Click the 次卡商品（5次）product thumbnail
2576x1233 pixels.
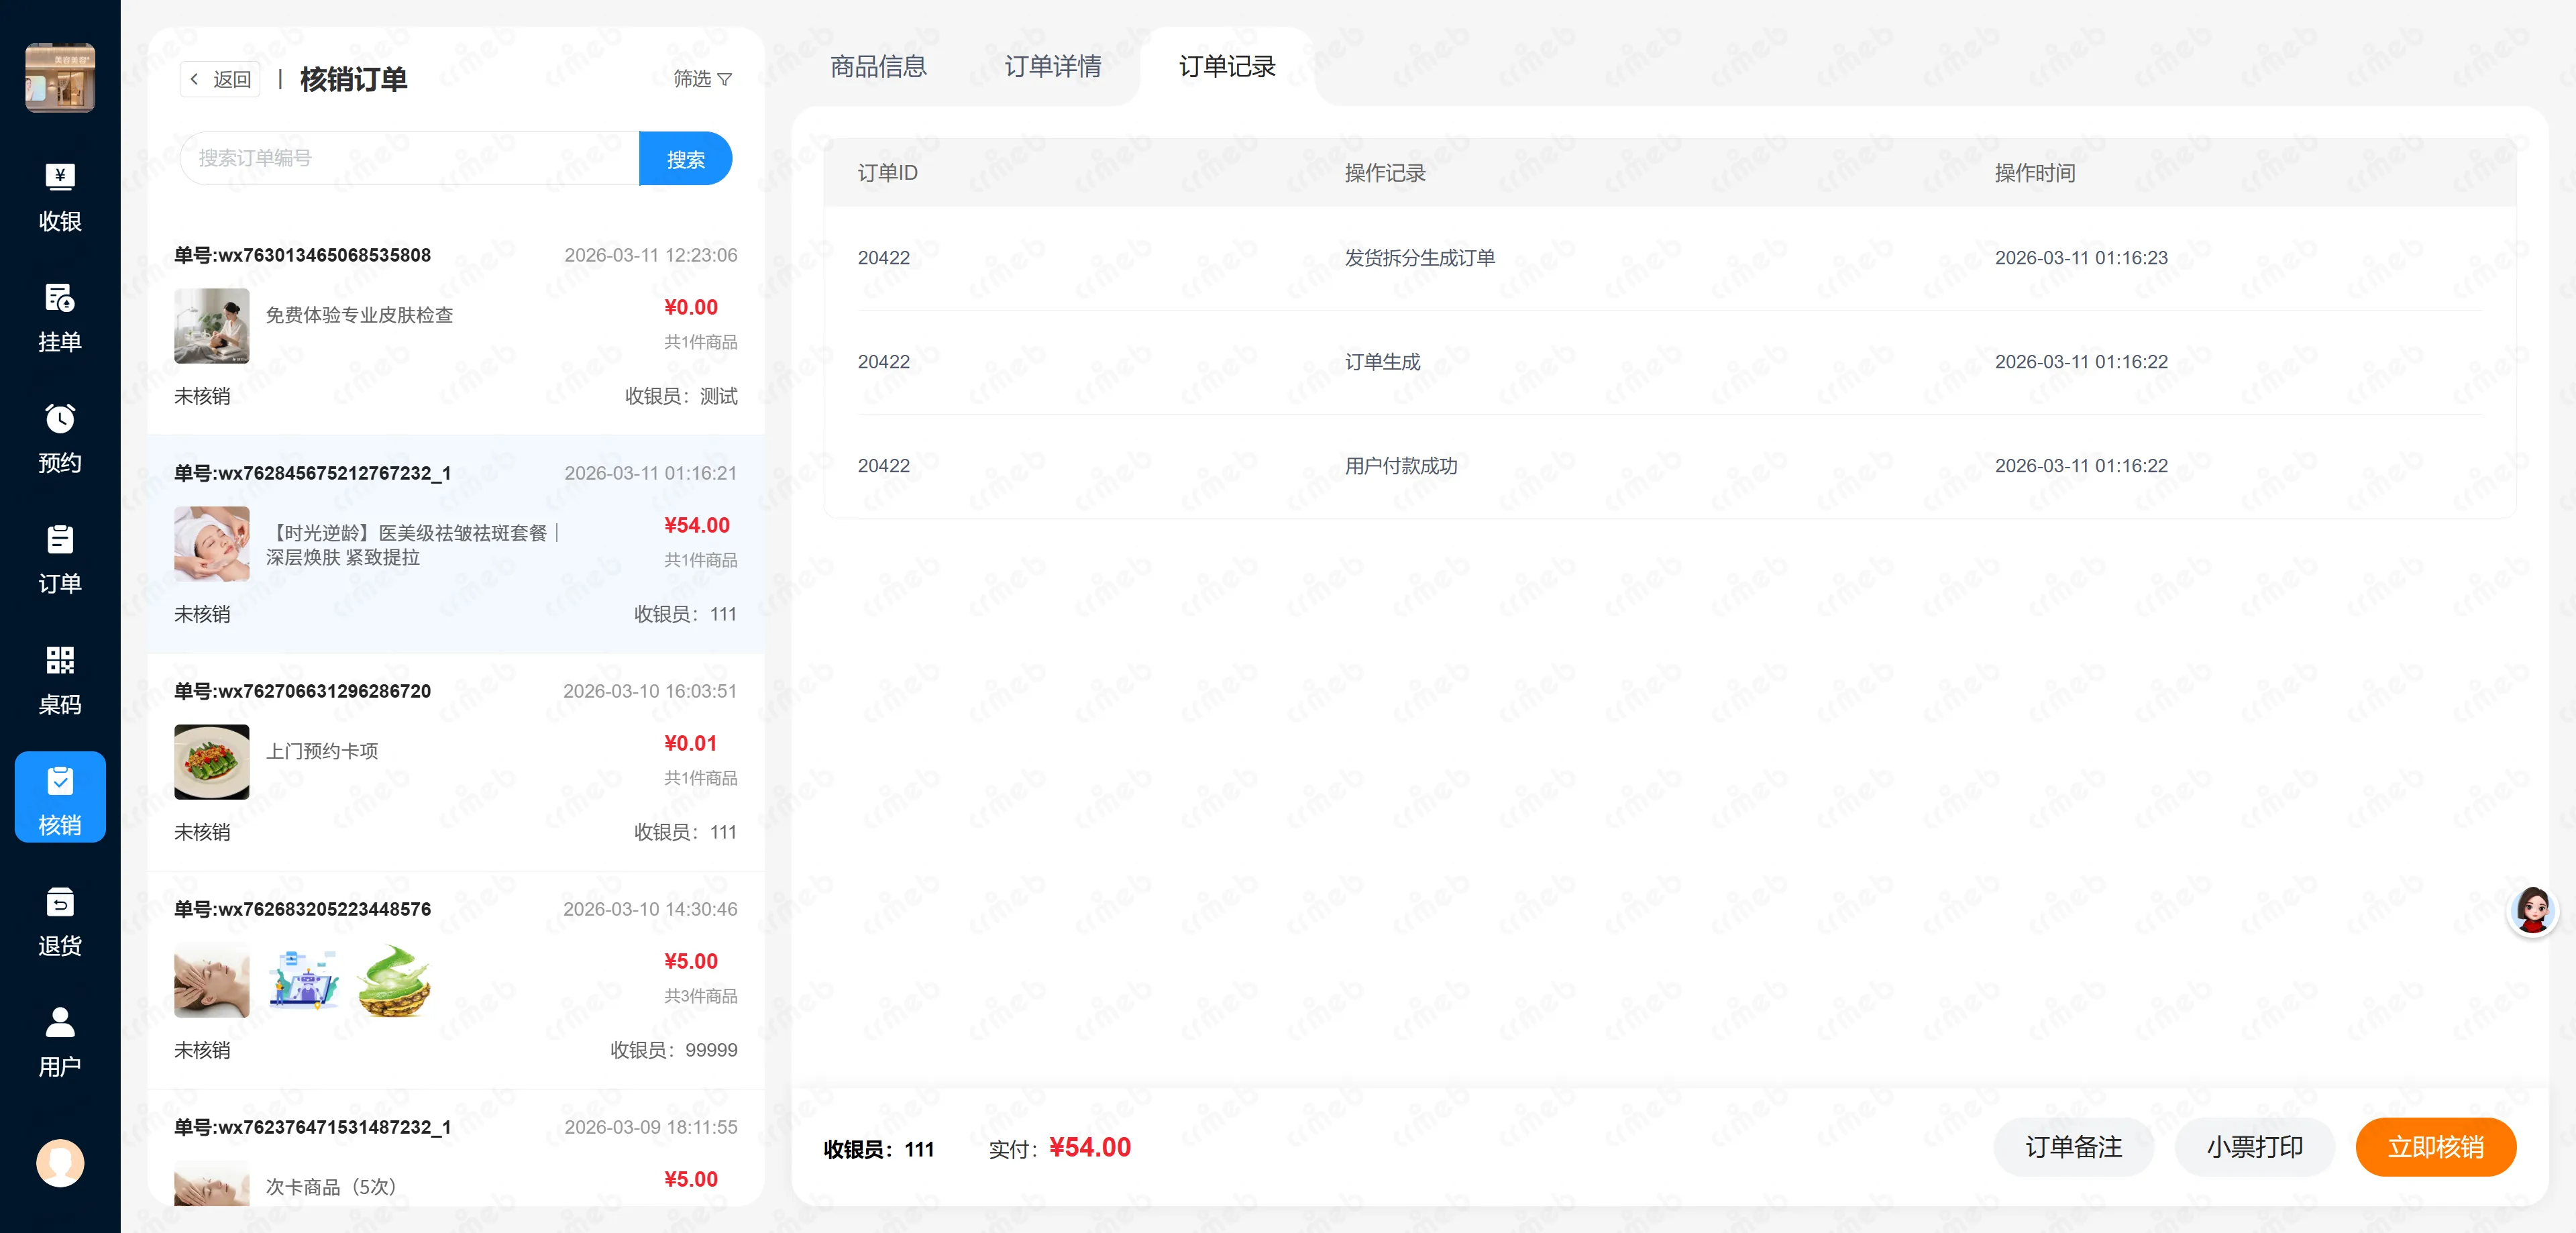[212, 1183]
